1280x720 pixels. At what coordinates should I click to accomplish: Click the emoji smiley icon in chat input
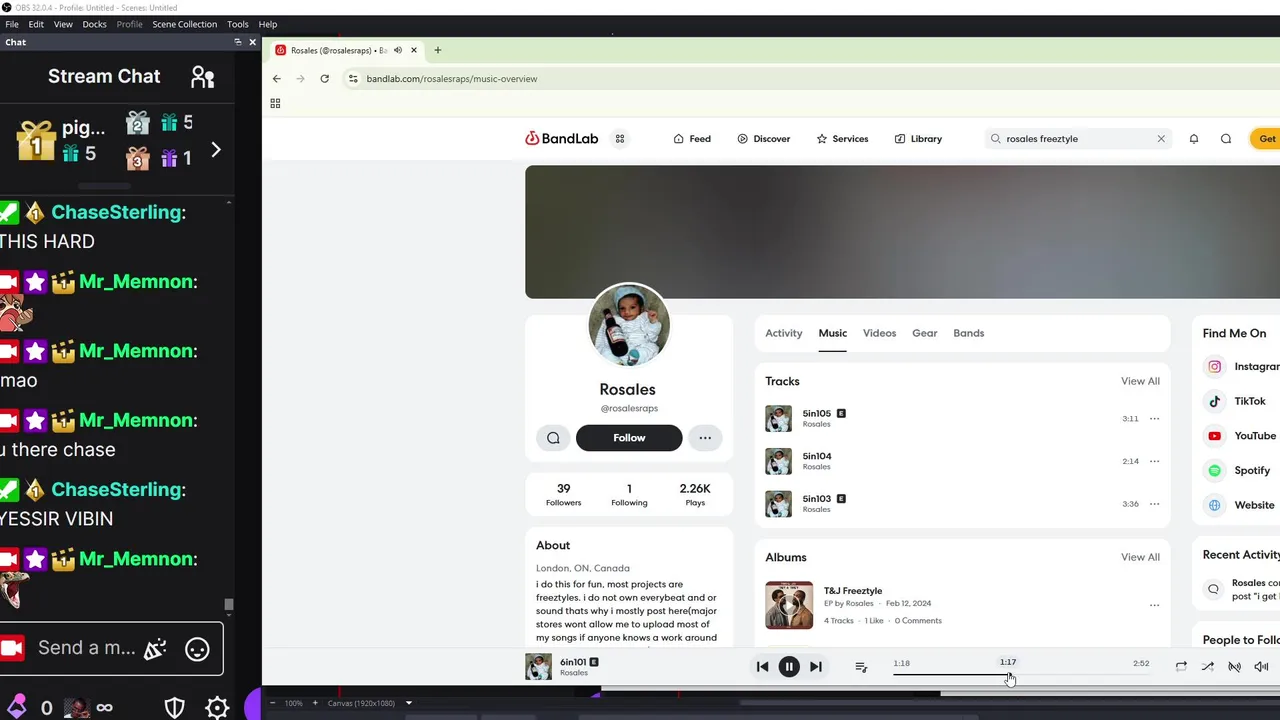[197, 649]
